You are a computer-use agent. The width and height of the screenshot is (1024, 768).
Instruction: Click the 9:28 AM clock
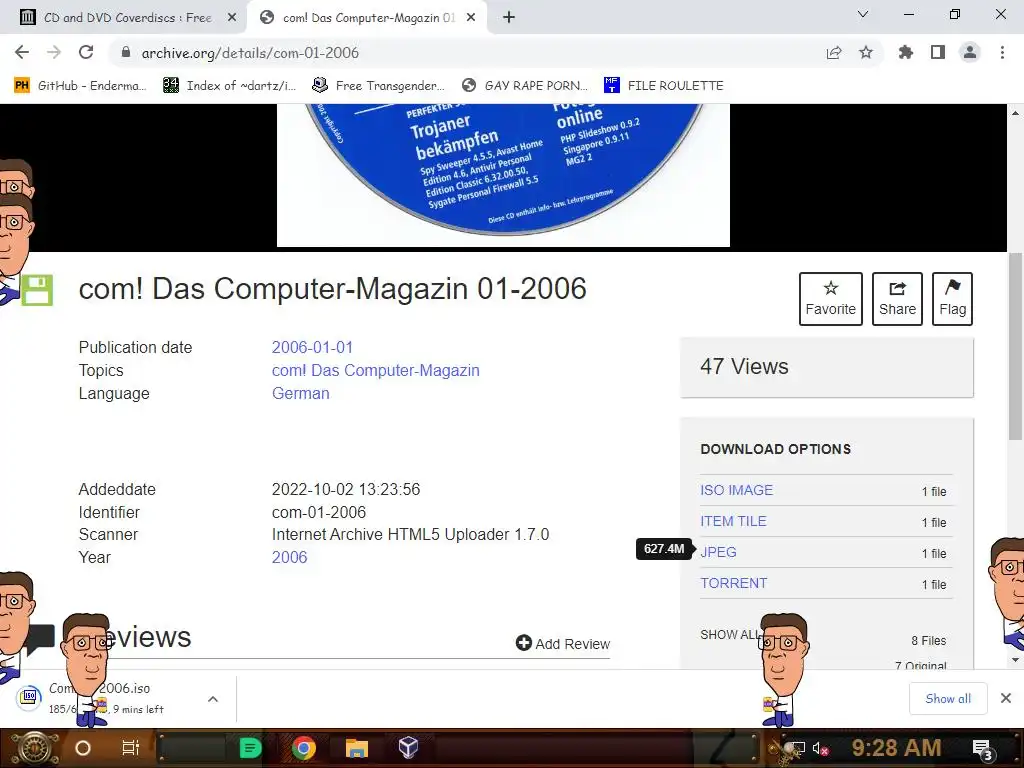tap(896, 748)
